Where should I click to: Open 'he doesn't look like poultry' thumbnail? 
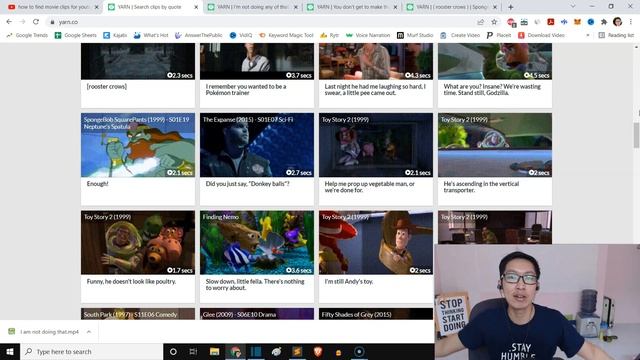pos(138,242)
